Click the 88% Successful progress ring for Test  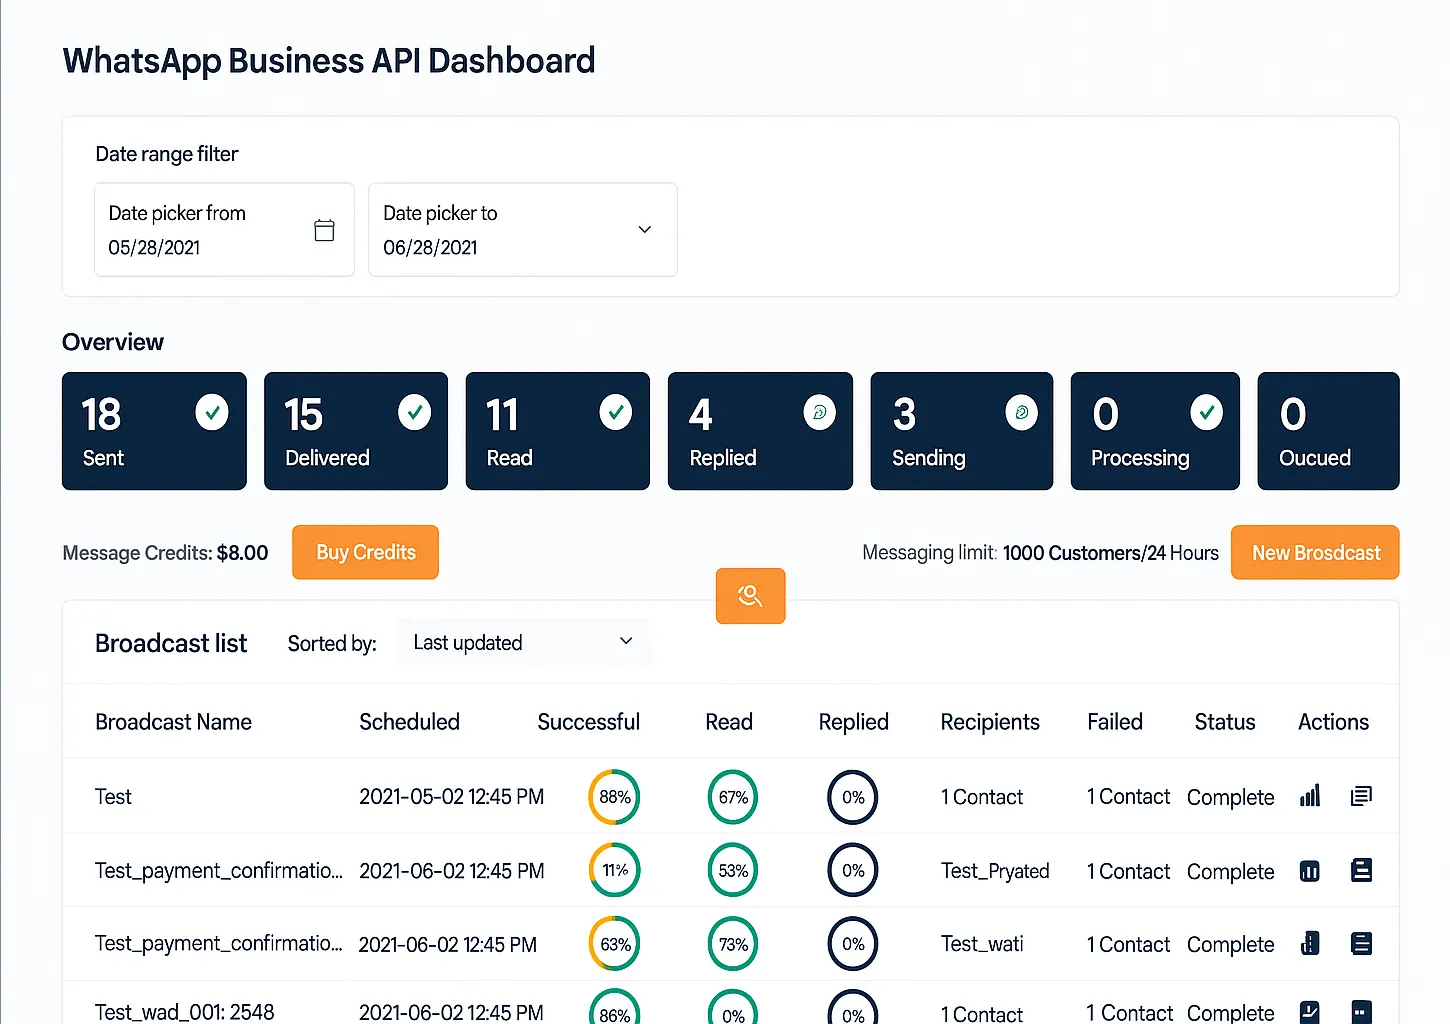pyautogui.click(x=613, y=797)
